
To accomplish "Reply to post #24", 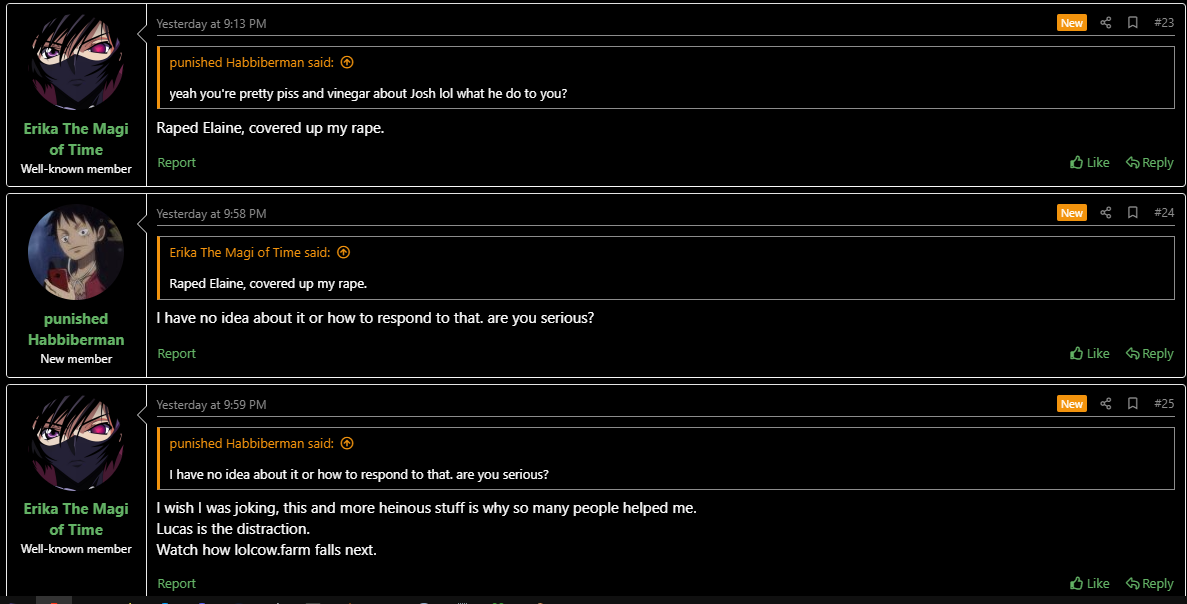I will [1149, 353].
